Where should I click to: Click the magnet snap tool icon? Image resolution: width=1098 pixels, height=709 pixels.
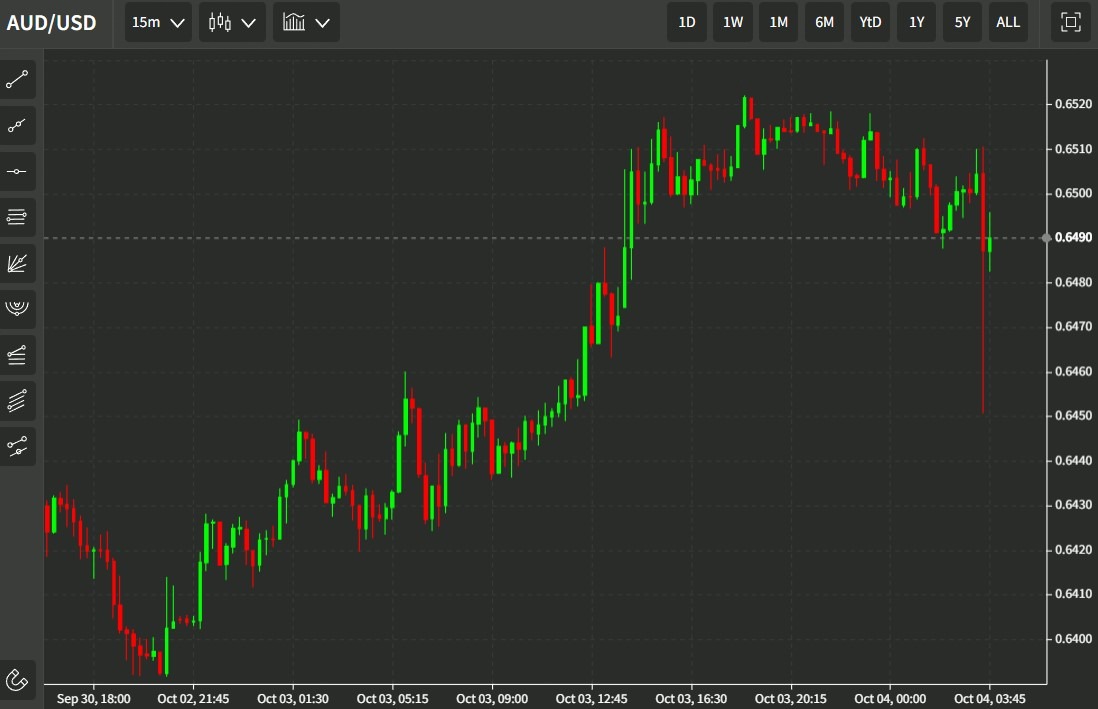(x=17, y=680)
